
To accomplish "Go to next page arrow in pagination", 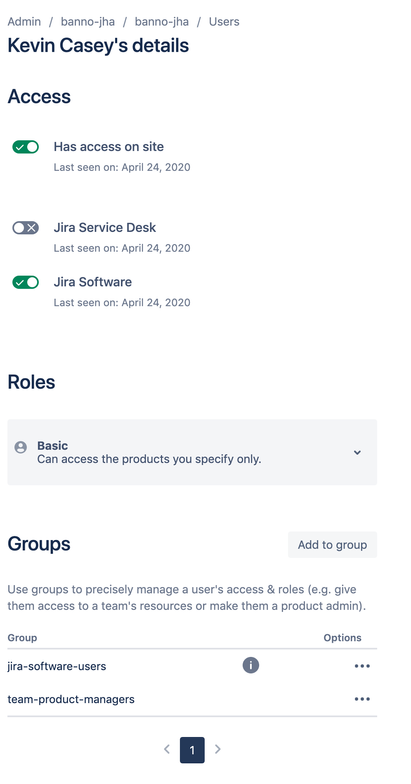I will (x=218, y=749).
